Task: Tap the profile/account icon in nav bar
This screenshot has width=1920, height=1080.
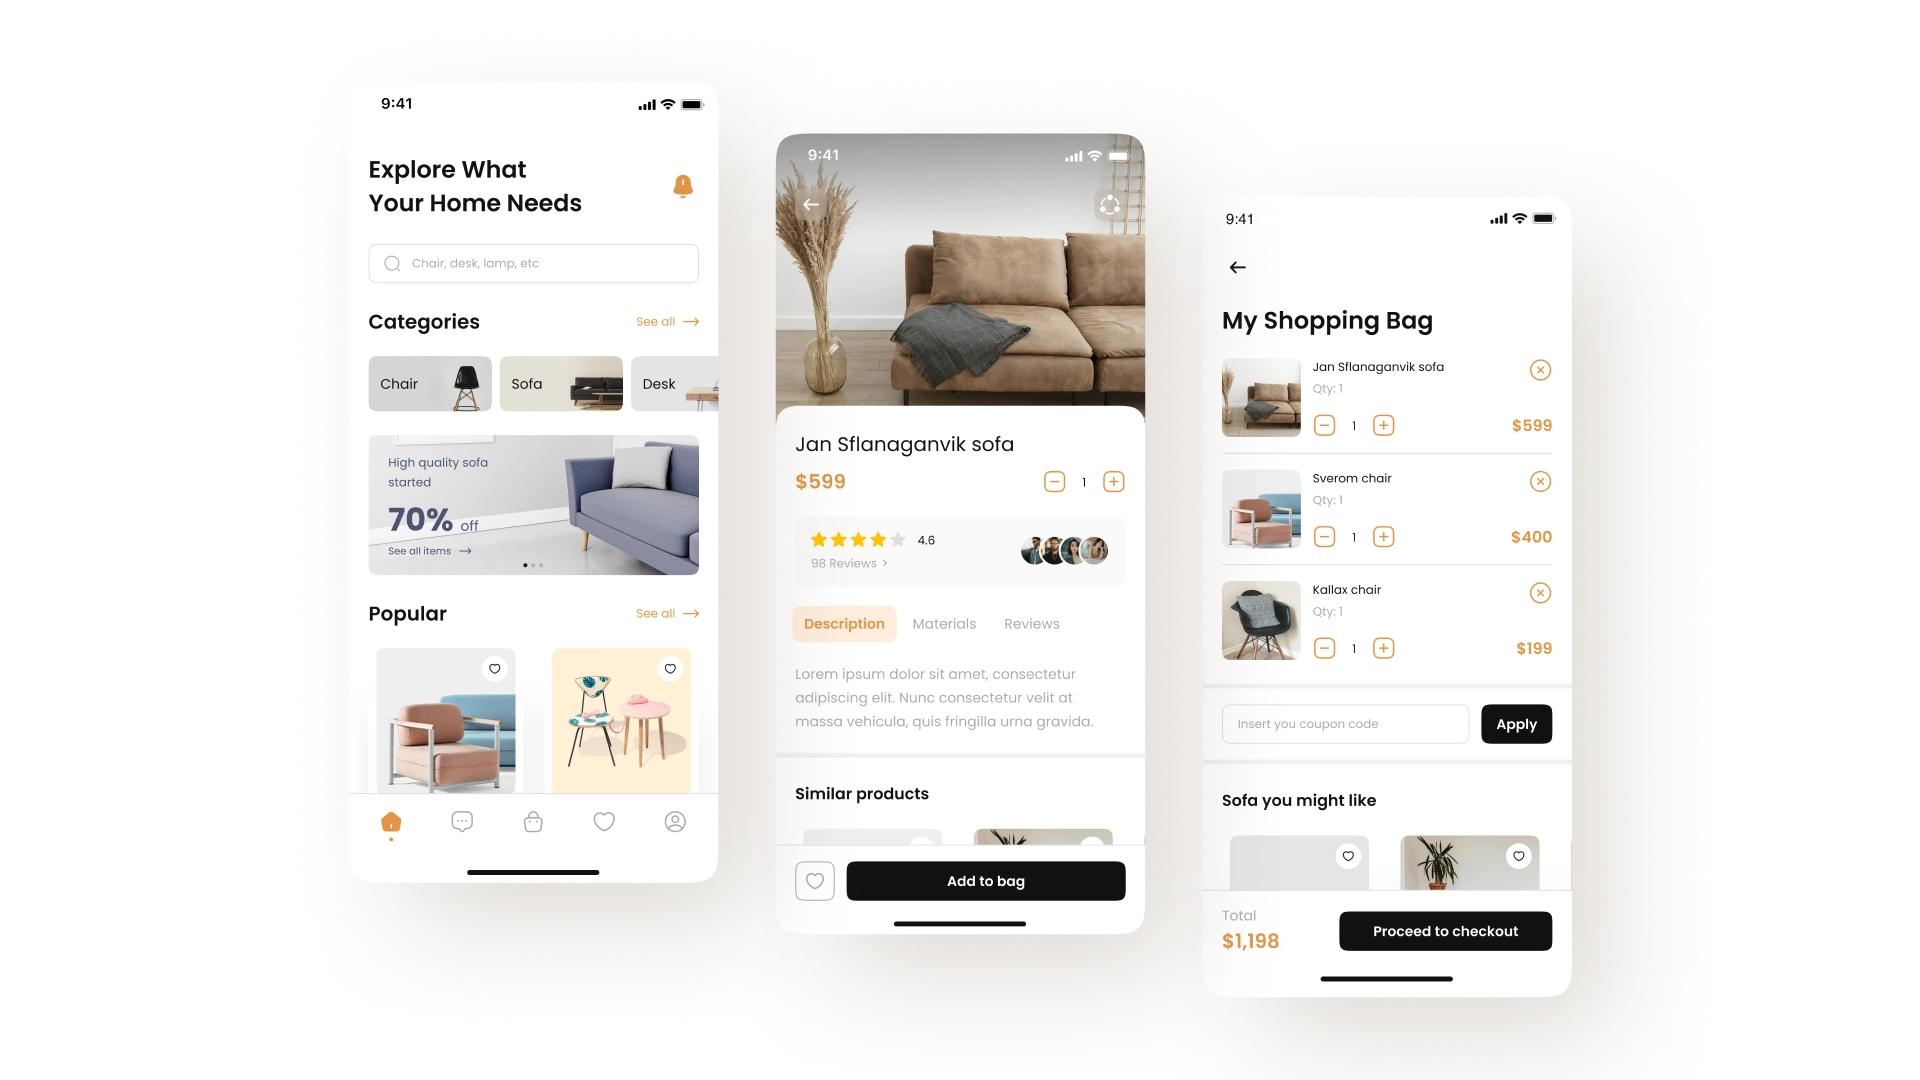Action: point(675,822)
